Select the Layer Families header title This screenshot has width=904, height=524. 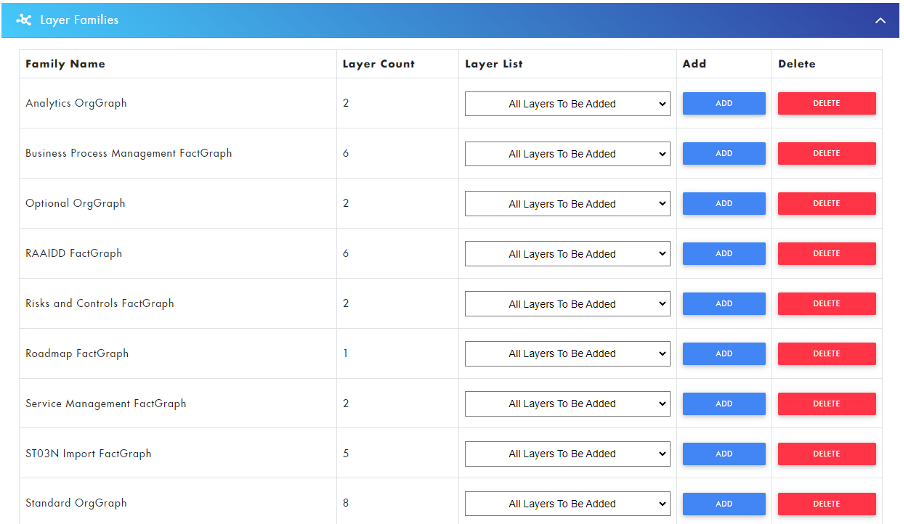click(79, 20)
